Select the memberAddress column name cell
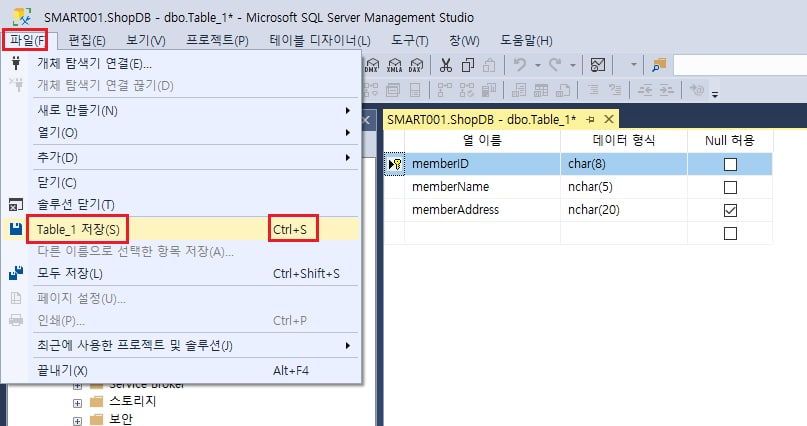Screen dimensions: 807x426 (482, 210)
